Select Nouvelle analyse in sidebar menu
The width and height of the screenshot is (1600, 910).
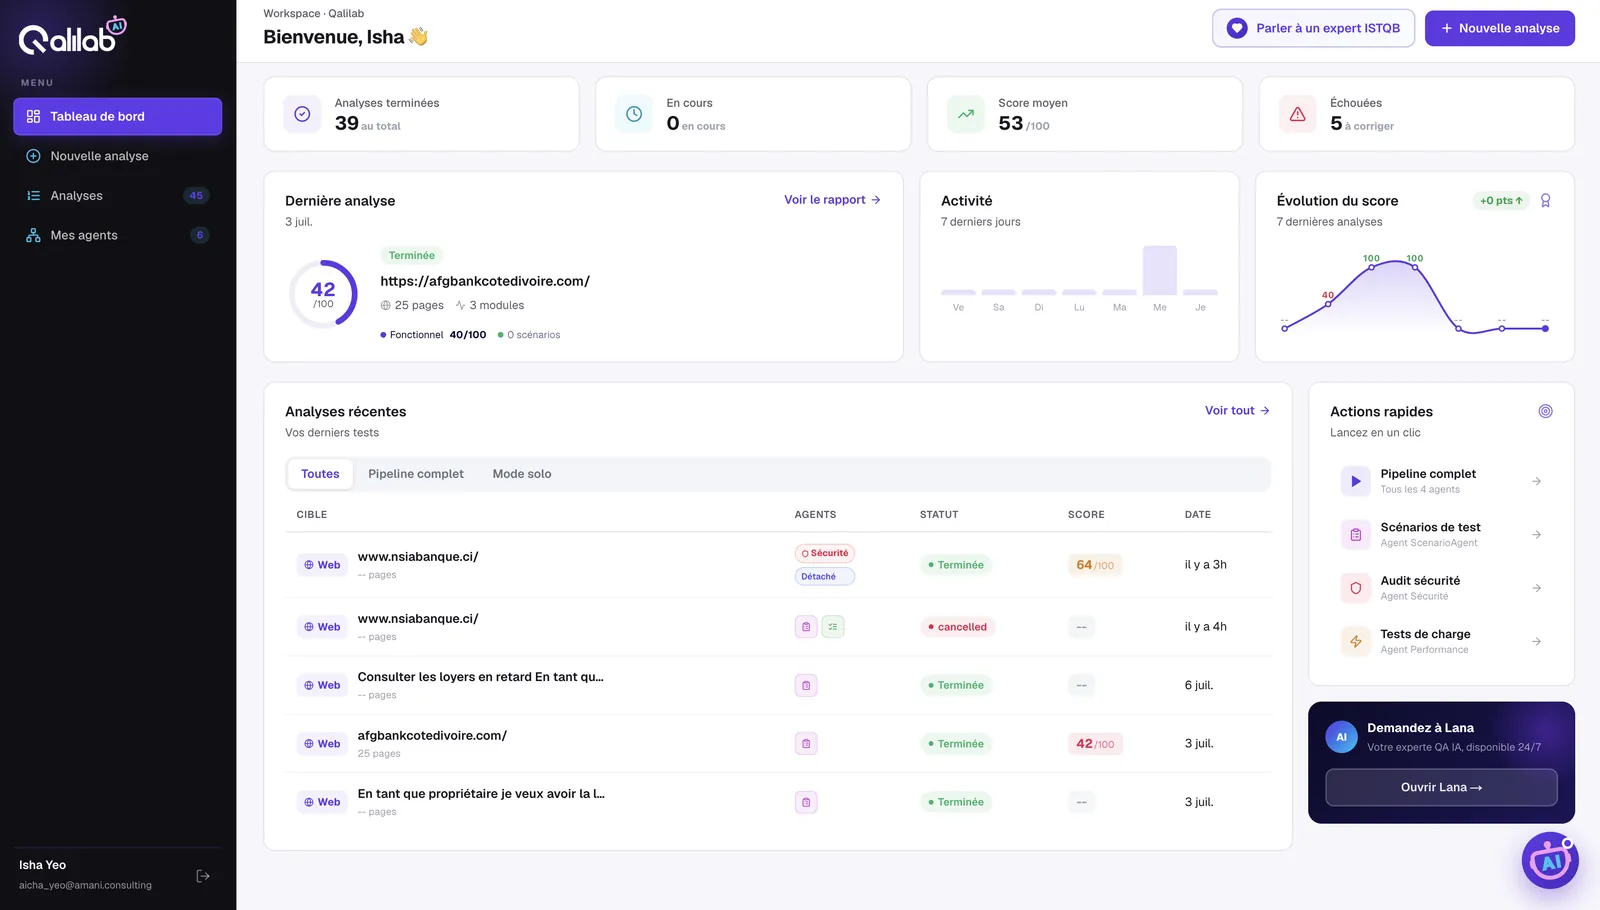pyautogui.click(x=118, y=156)
